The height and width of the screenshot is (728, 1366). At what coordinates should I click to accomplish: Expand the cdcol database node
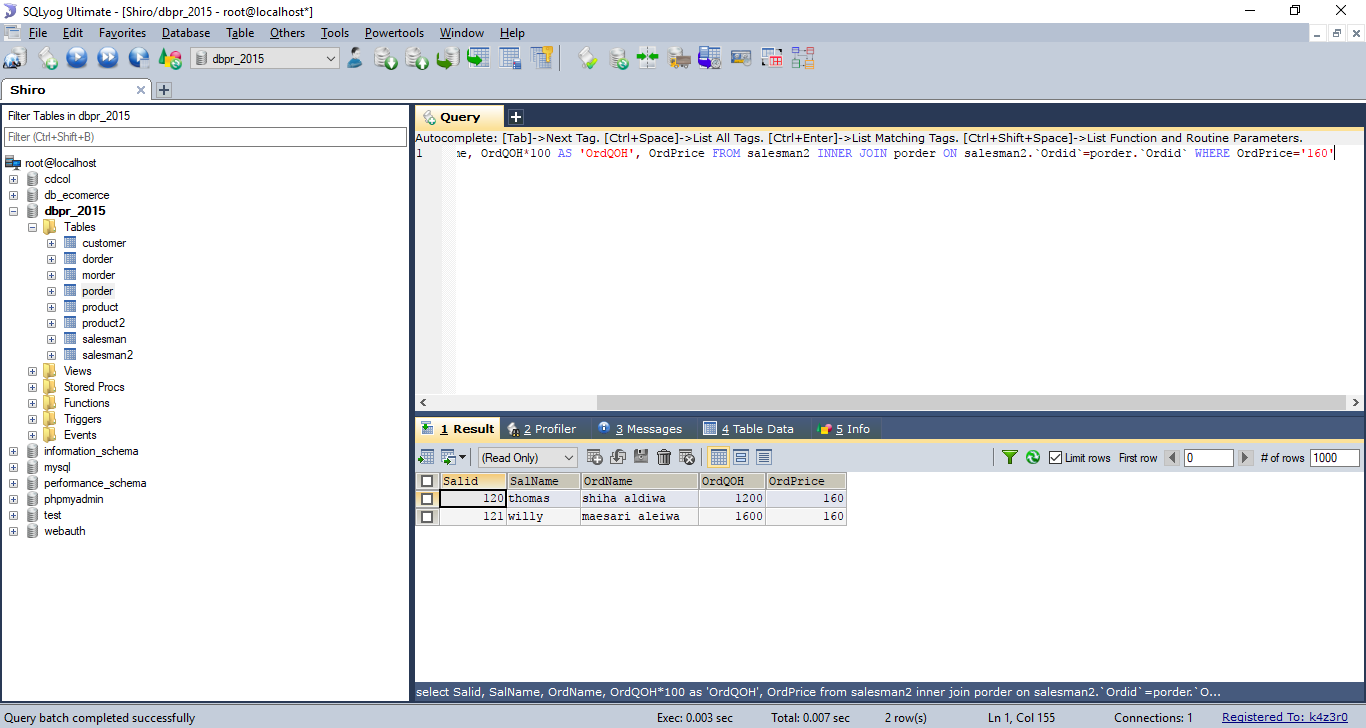(x=13, y=179)
